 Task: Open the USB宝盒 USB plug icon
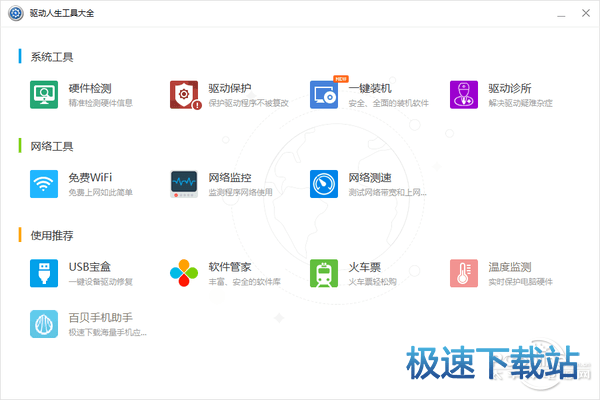(44, 273)
